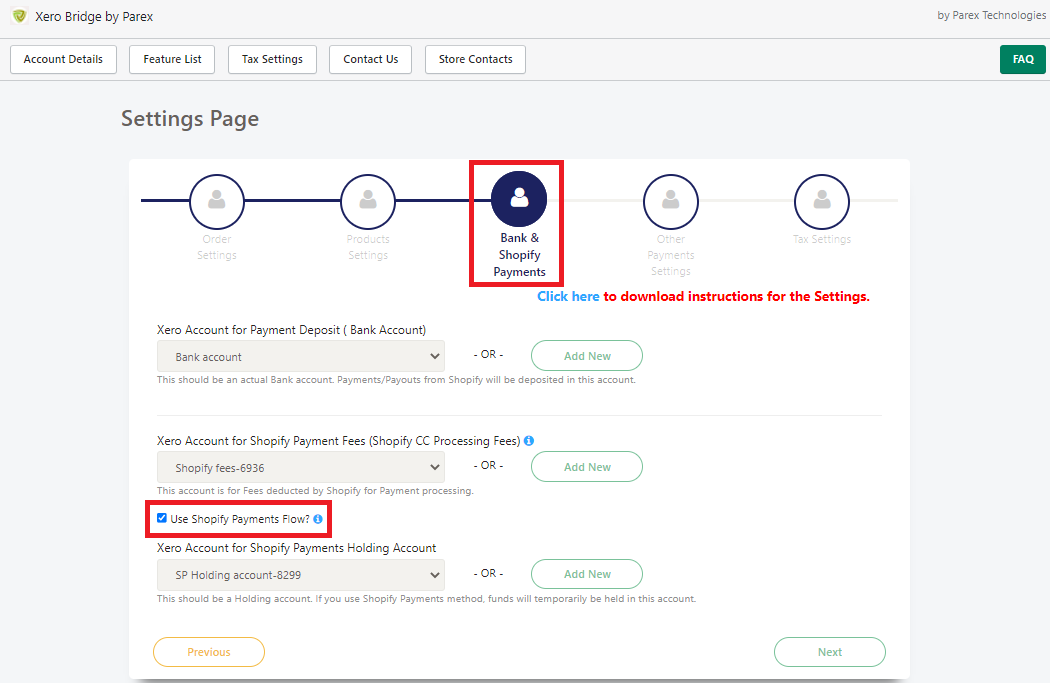Open the SP Holding account-8299 dropdown

pyautogui.click(x=300, y=574)
